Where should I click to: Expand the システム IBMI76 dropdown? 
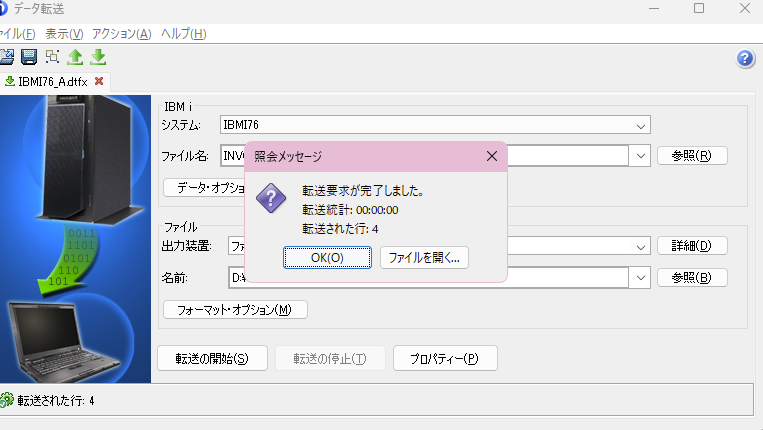pos(640,125)
